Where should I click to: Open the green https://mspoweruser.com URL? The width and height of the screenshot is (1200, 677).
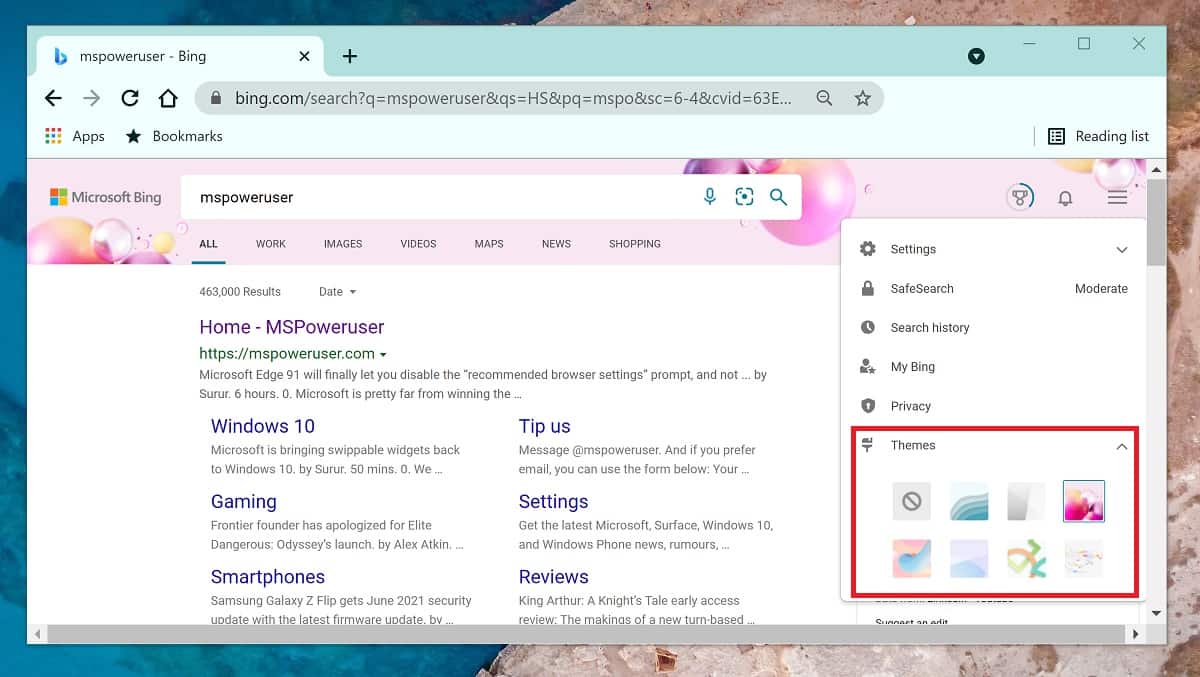coord(287,353)
